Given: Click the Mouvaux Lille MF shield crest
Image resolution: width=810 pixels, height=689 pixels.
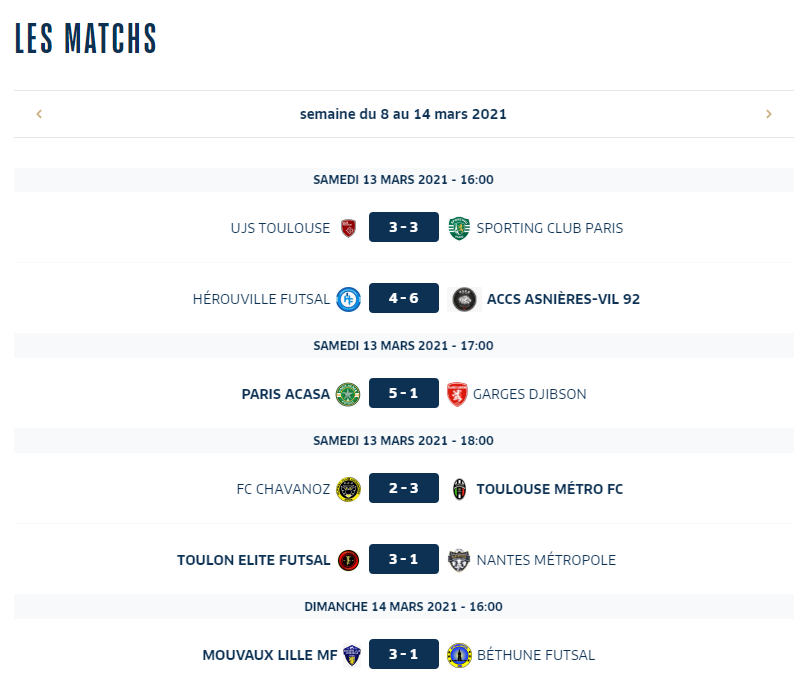Looking at the screenshot, I should (x=352, y=655).
